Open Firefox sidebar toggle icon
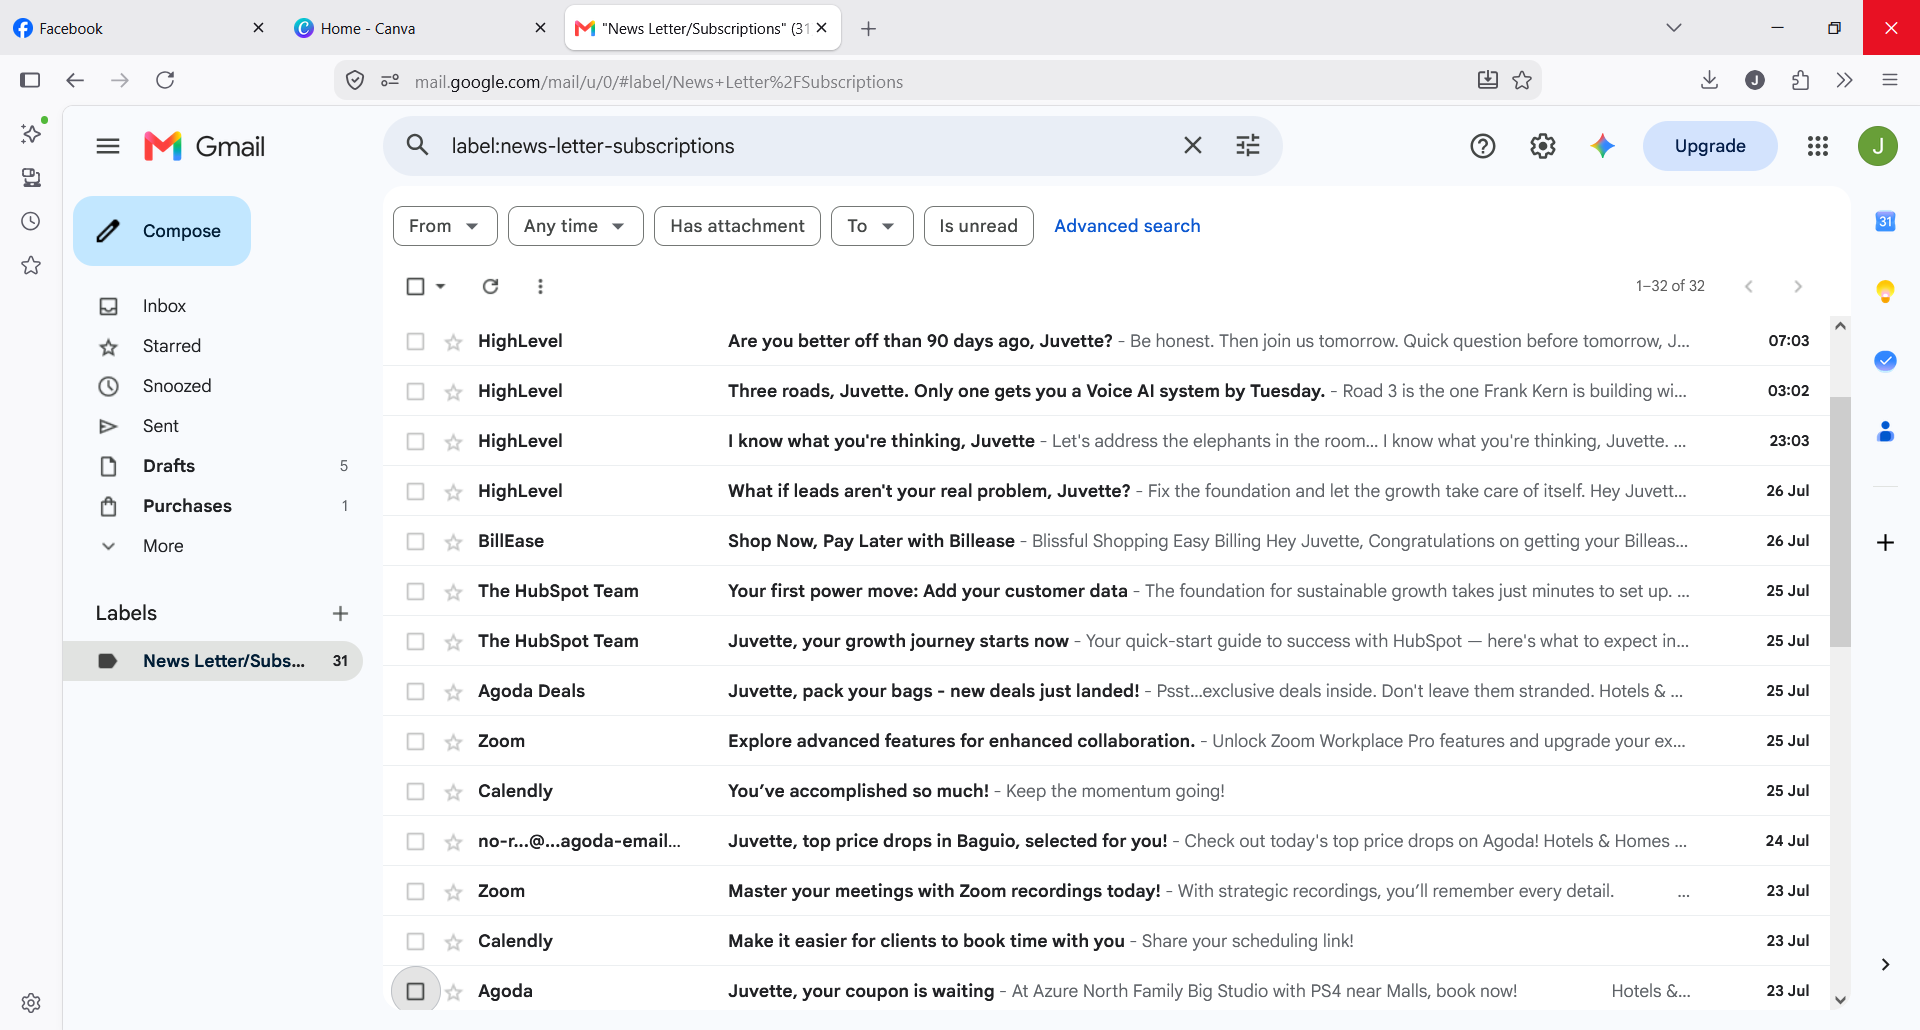1920x1030 pixels. tap(30, 80)
